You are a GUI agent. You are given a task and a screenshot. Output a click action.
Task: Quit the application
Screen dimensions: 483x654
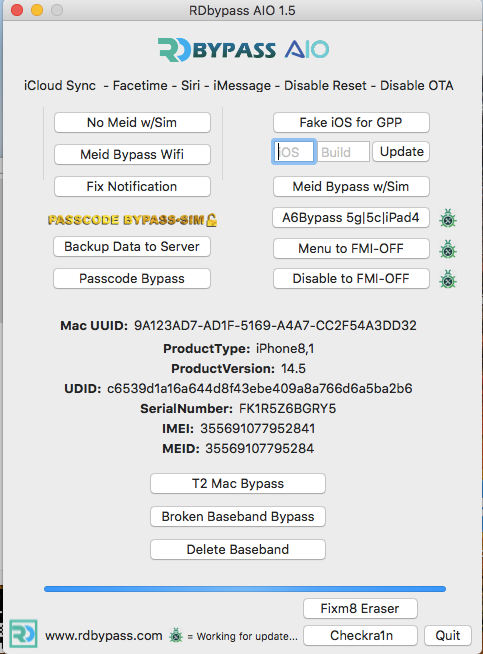tap(448, 636)
